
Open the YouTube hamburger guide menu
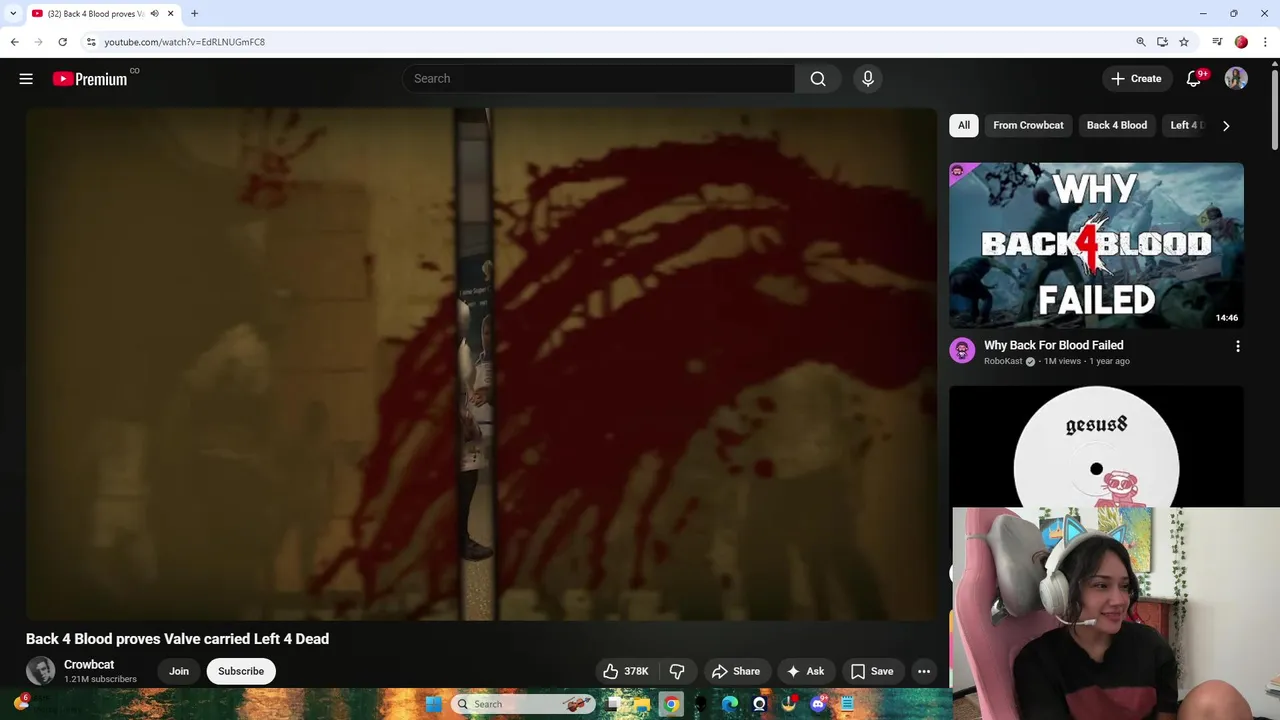coord(26,79)
